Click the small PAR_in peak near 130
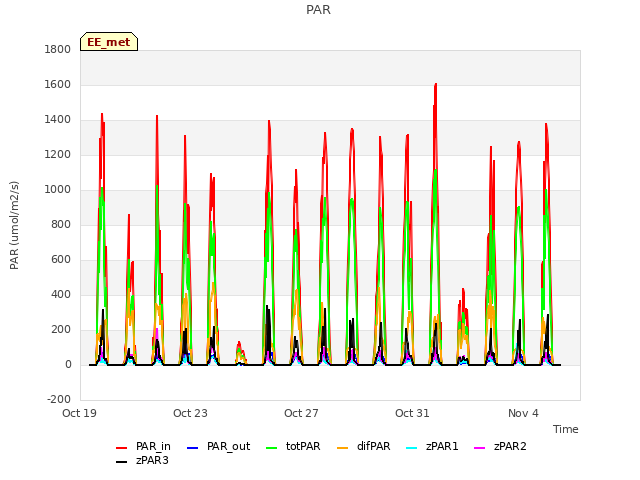Image resolution: width=640 pixels, height=480 pixels. (x=239, y=342)
